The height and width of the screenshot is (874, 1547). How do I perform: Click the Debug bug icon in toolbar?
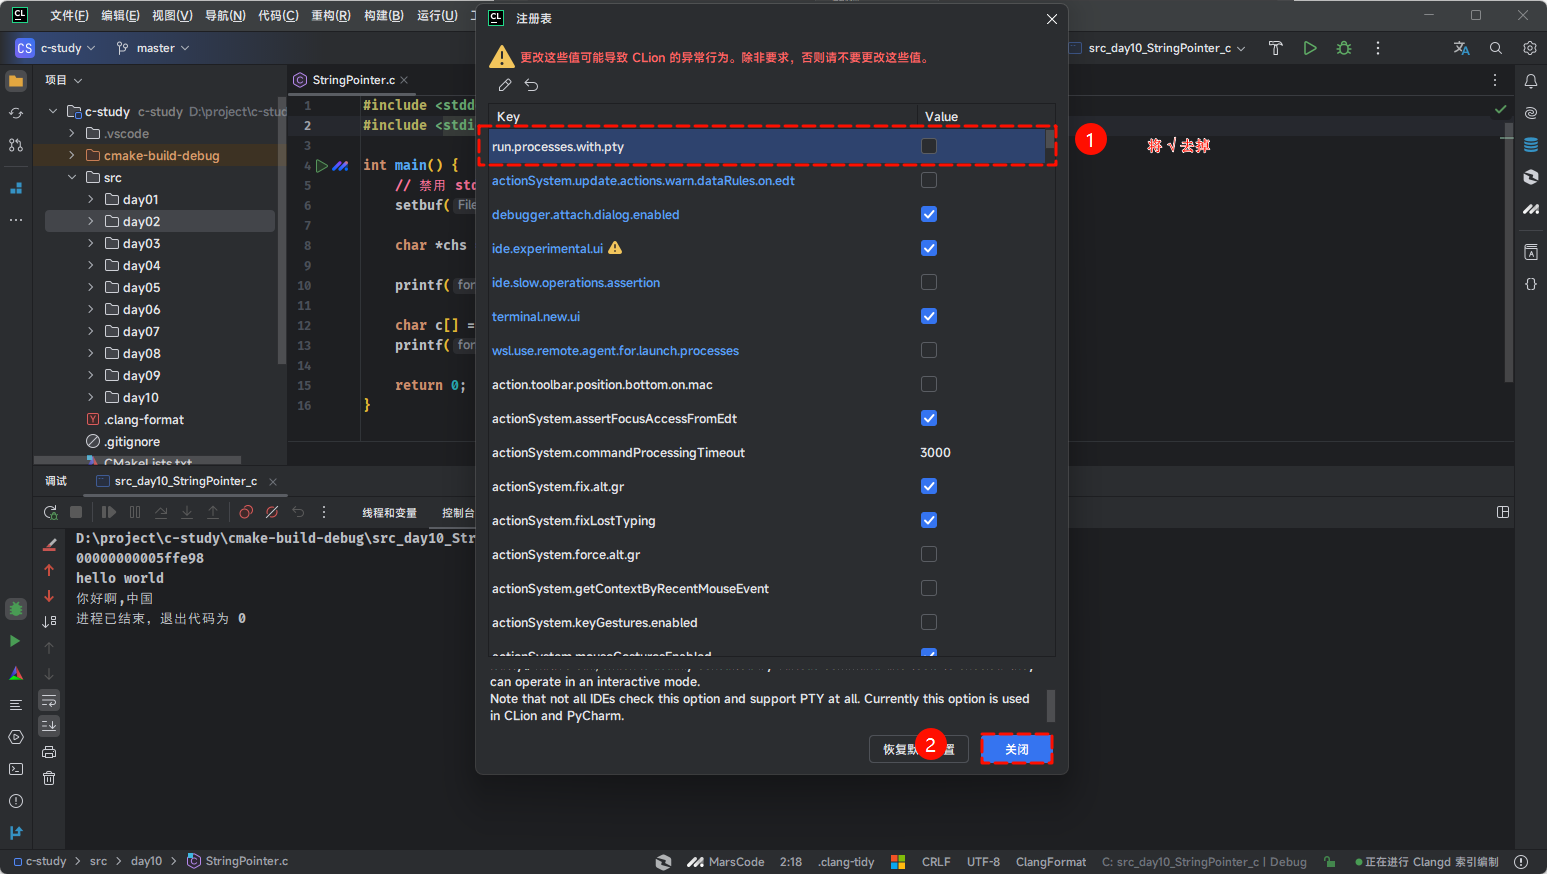pos(1344,48)
